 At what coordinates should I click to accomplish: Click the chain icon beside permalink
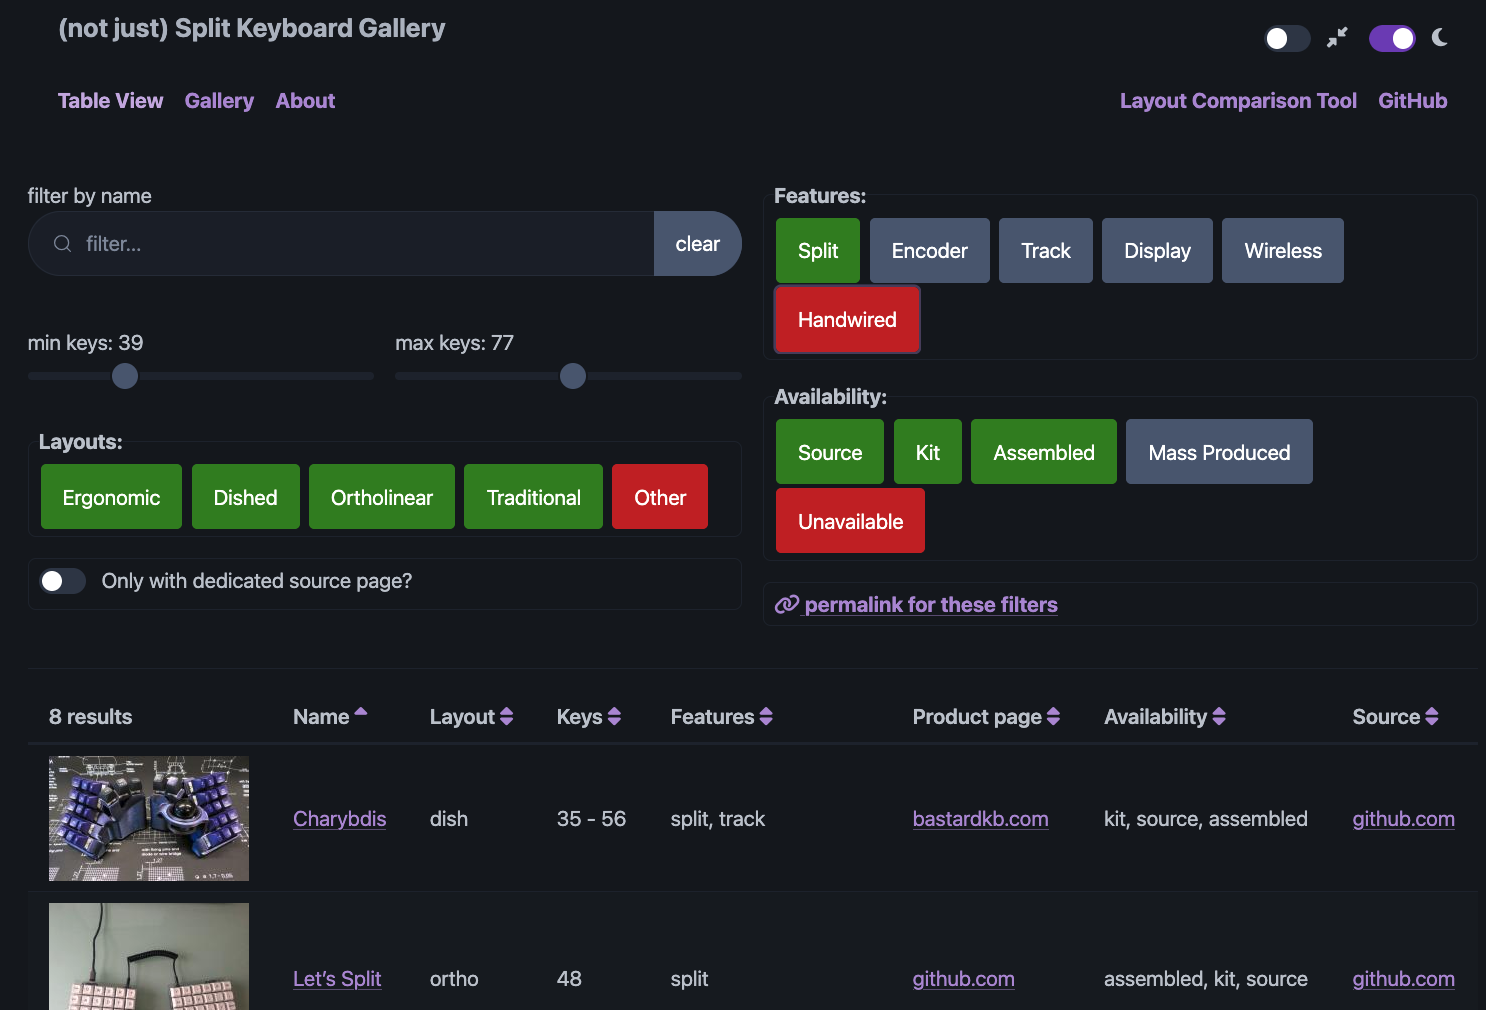(787, 605)
